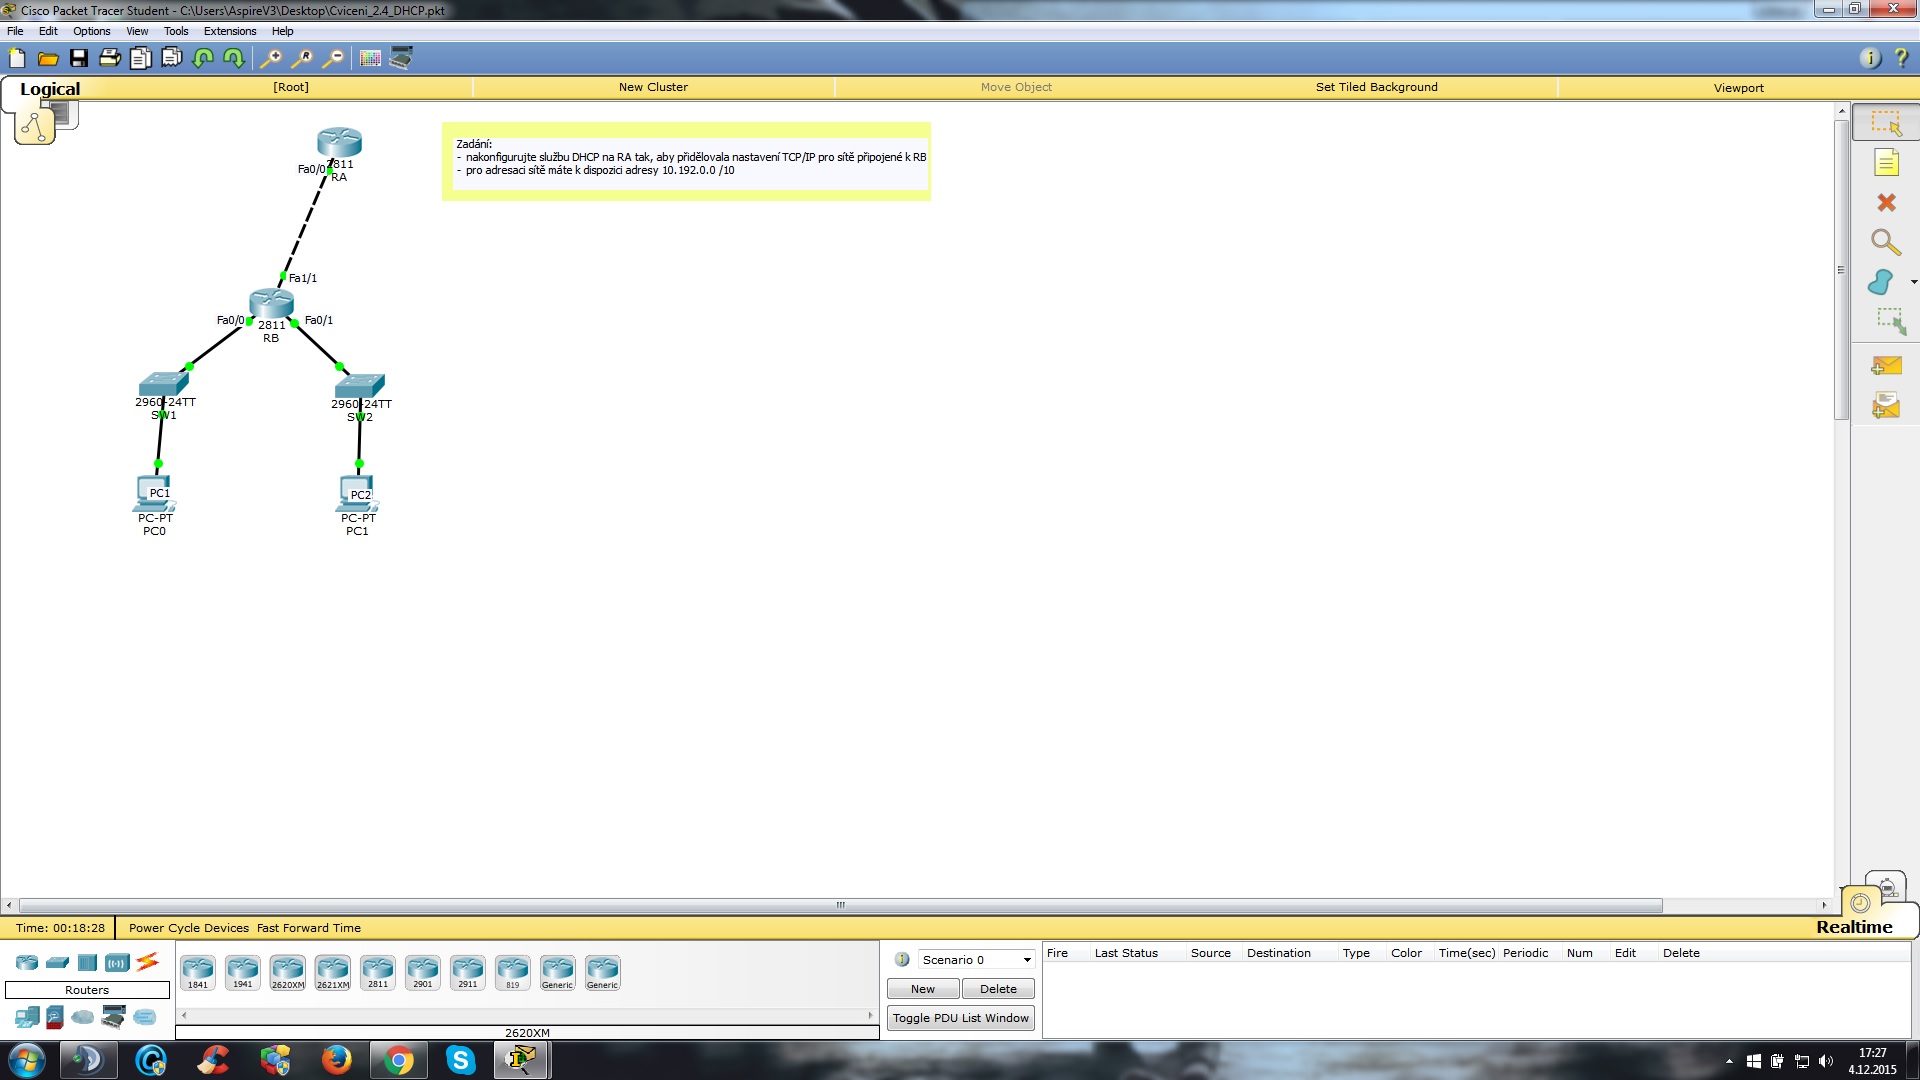This screenshot has height=1080, width=1920.
Task: Choose the Connections lightning bolt category
Action: [x=147, y=962]
